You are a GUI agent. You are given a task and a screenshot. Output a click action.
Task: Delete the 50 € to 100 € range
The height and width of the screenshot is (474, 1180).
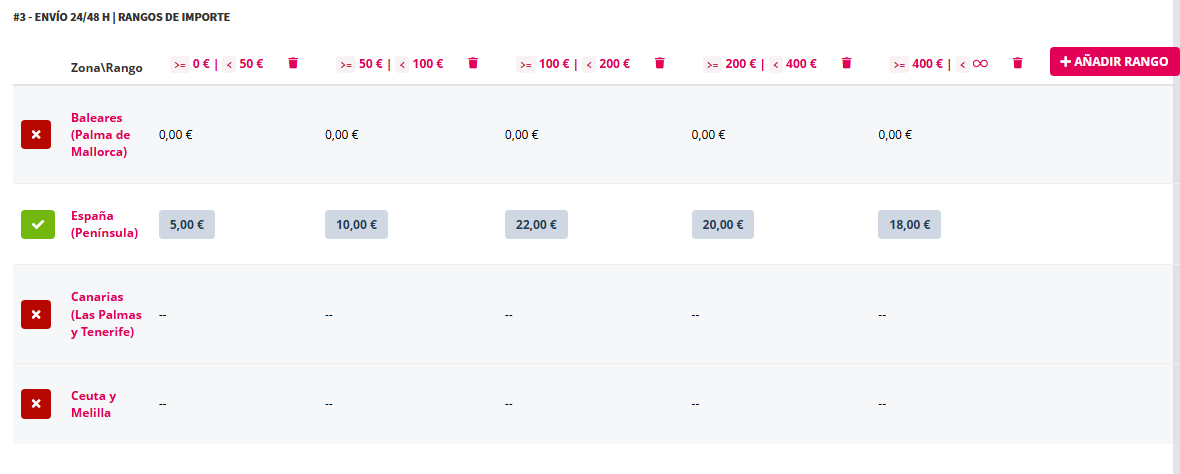(473, 63)
